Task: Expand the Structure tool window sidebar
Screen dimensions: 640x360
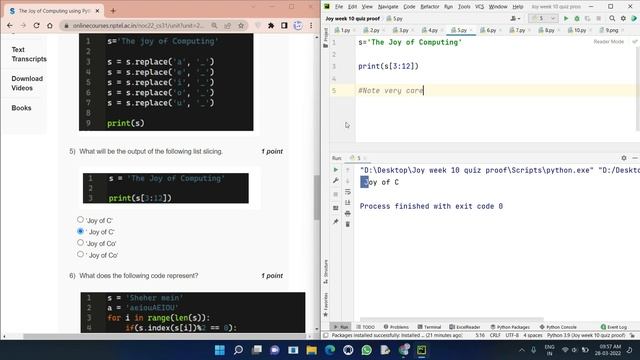Action: coord(325,272)
